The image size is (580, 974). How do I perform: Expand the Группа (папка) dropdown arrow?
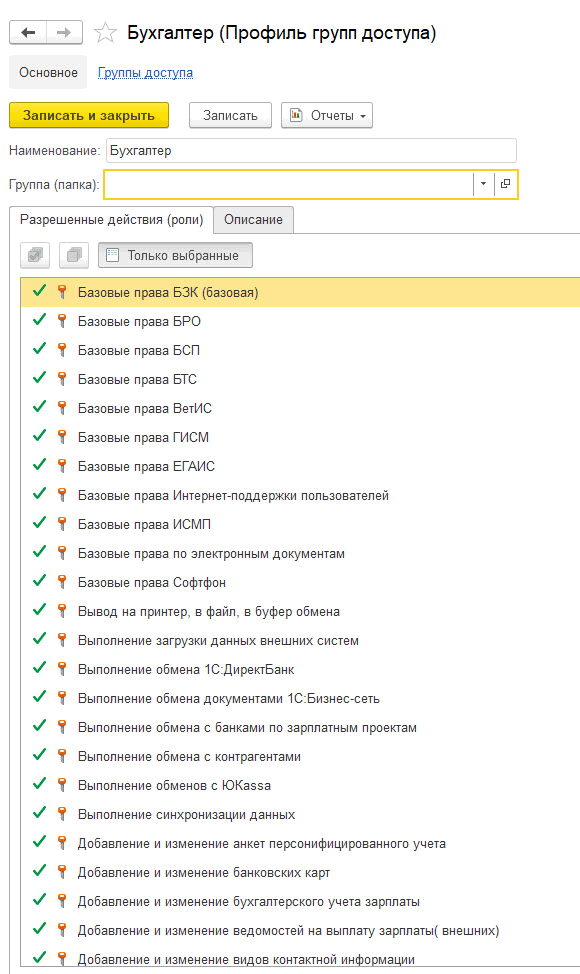(x=483, y=184)
